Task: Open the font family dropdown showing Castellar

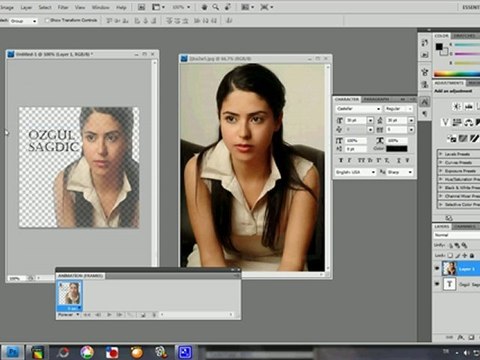Action: pyautogui.click(x=358, y=109)
